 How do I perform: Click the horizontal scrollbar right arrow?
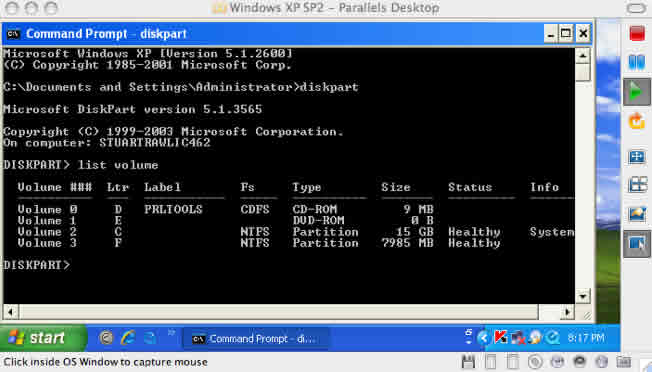pyautogui.click(x=567, y=311)
